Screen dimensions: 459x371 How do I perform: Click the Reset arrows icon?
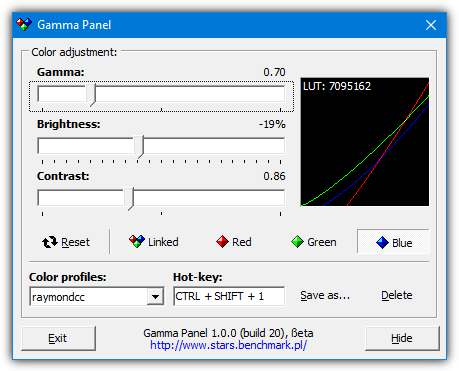point(50,242)
